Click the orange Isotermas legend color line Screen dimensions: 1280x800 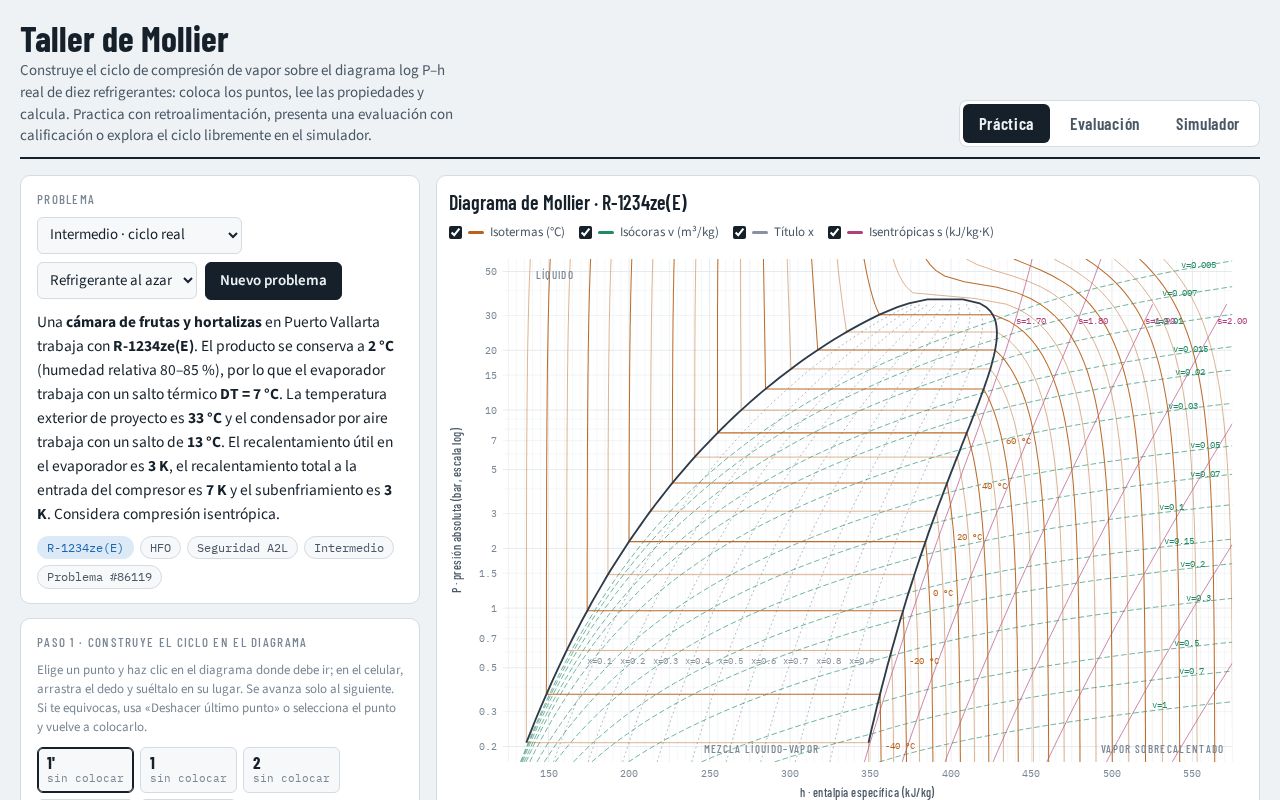tap(476, 232)
